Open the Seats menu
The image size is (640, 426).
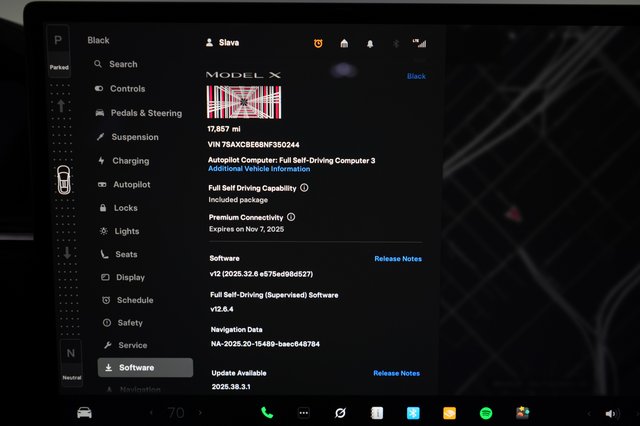click(119, 254)
